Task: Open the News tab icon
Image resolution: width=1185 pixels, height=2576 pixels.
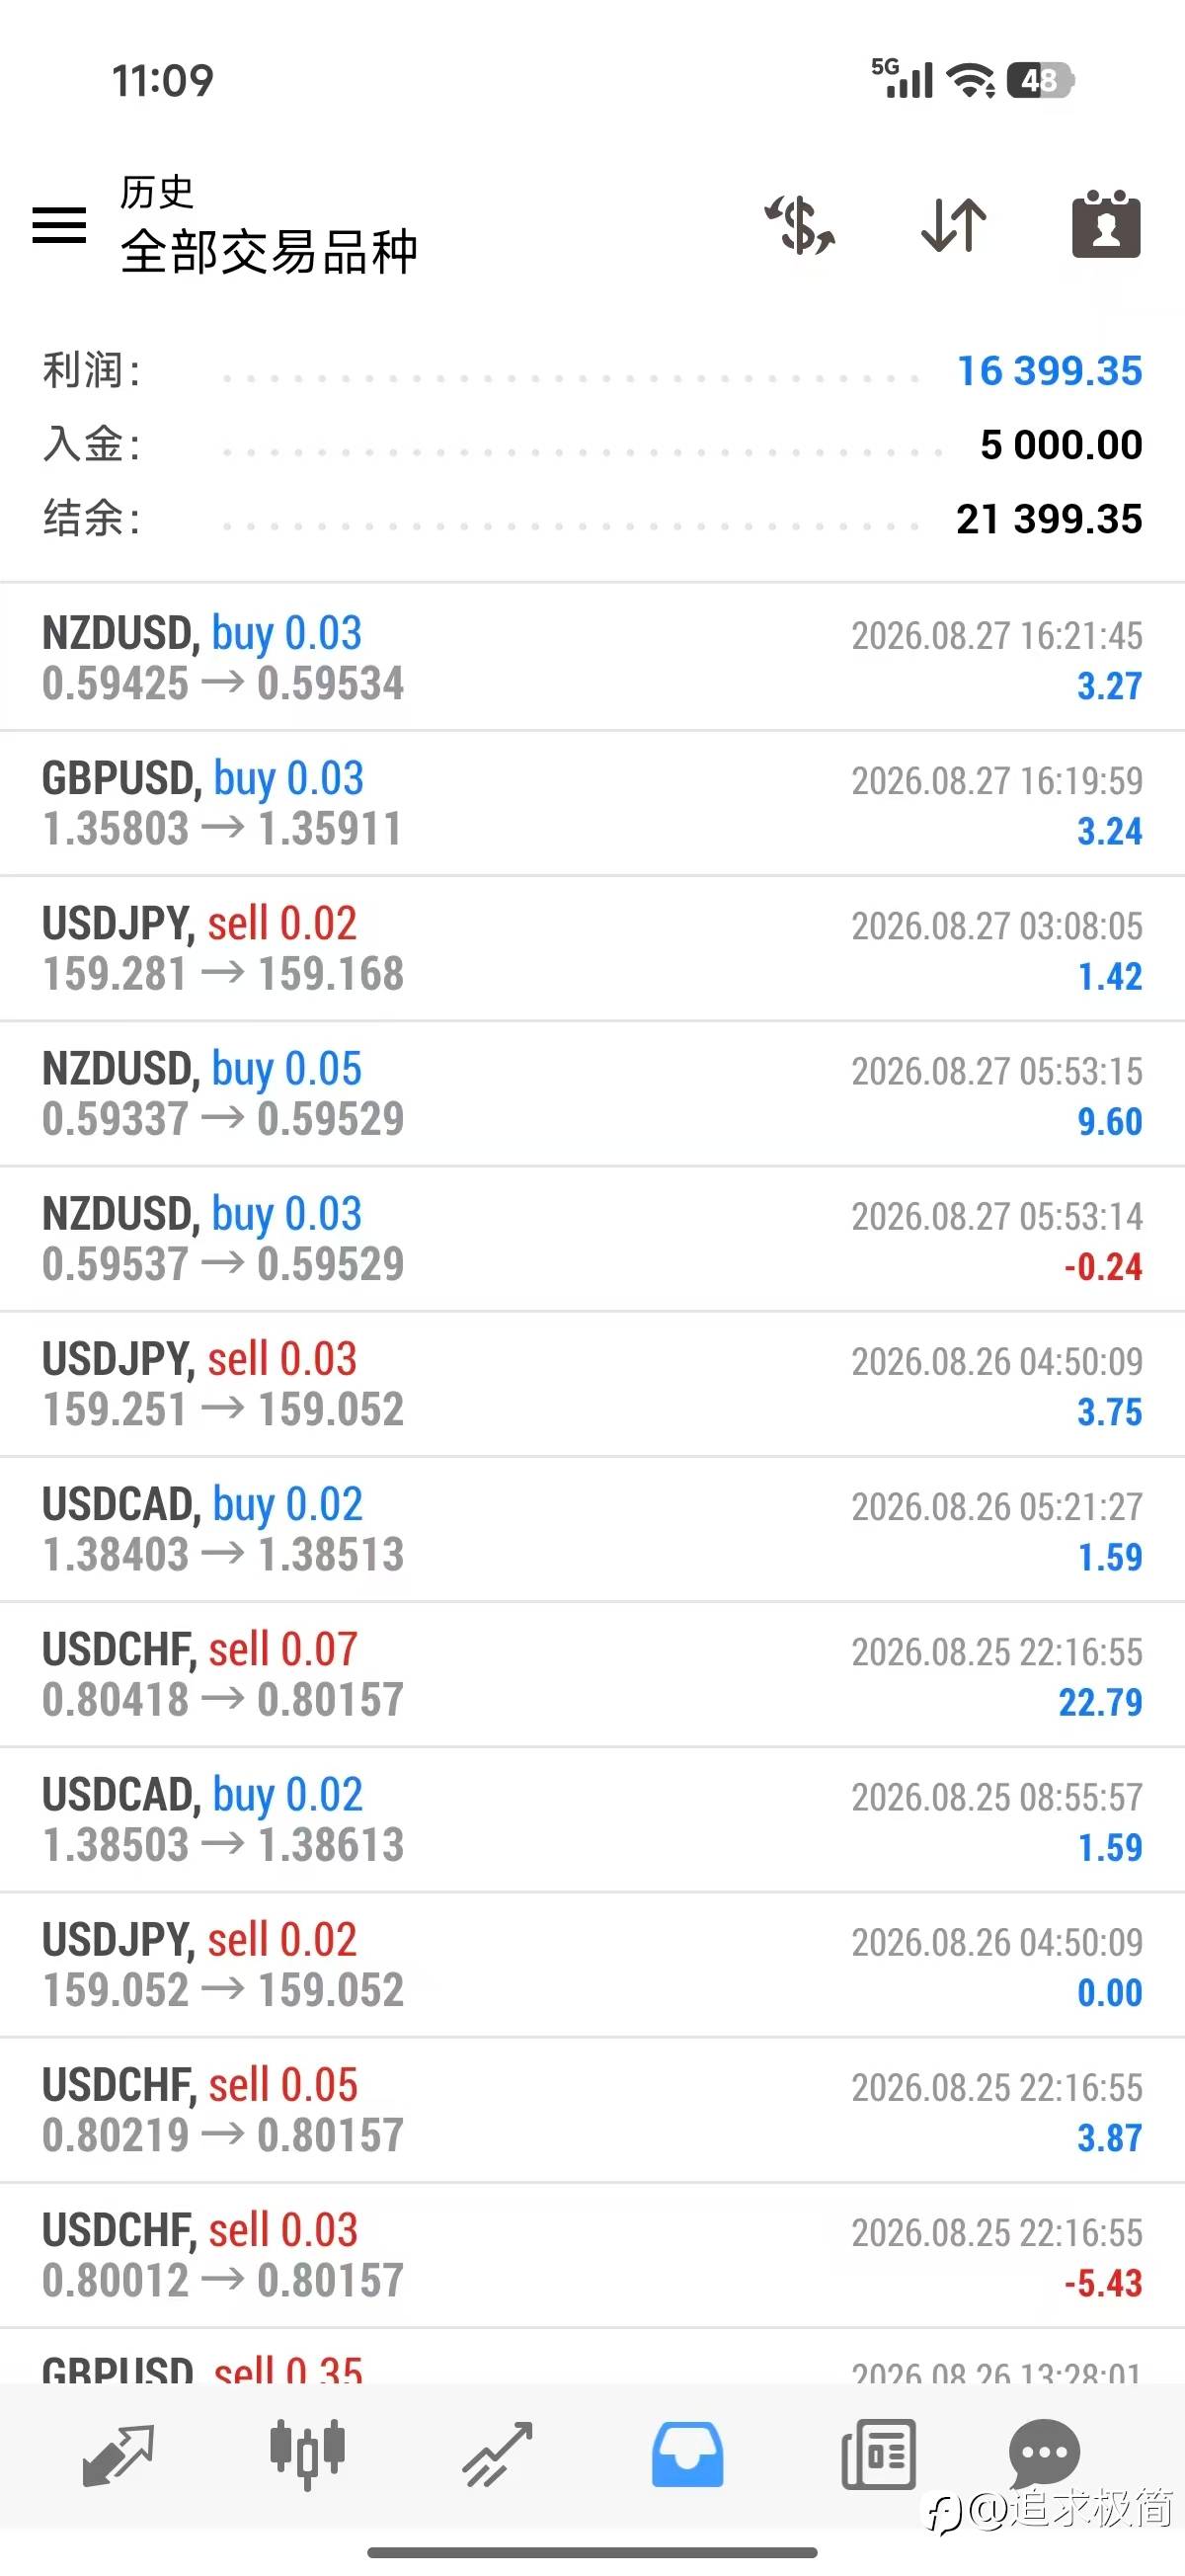Action: [878, 2454]
